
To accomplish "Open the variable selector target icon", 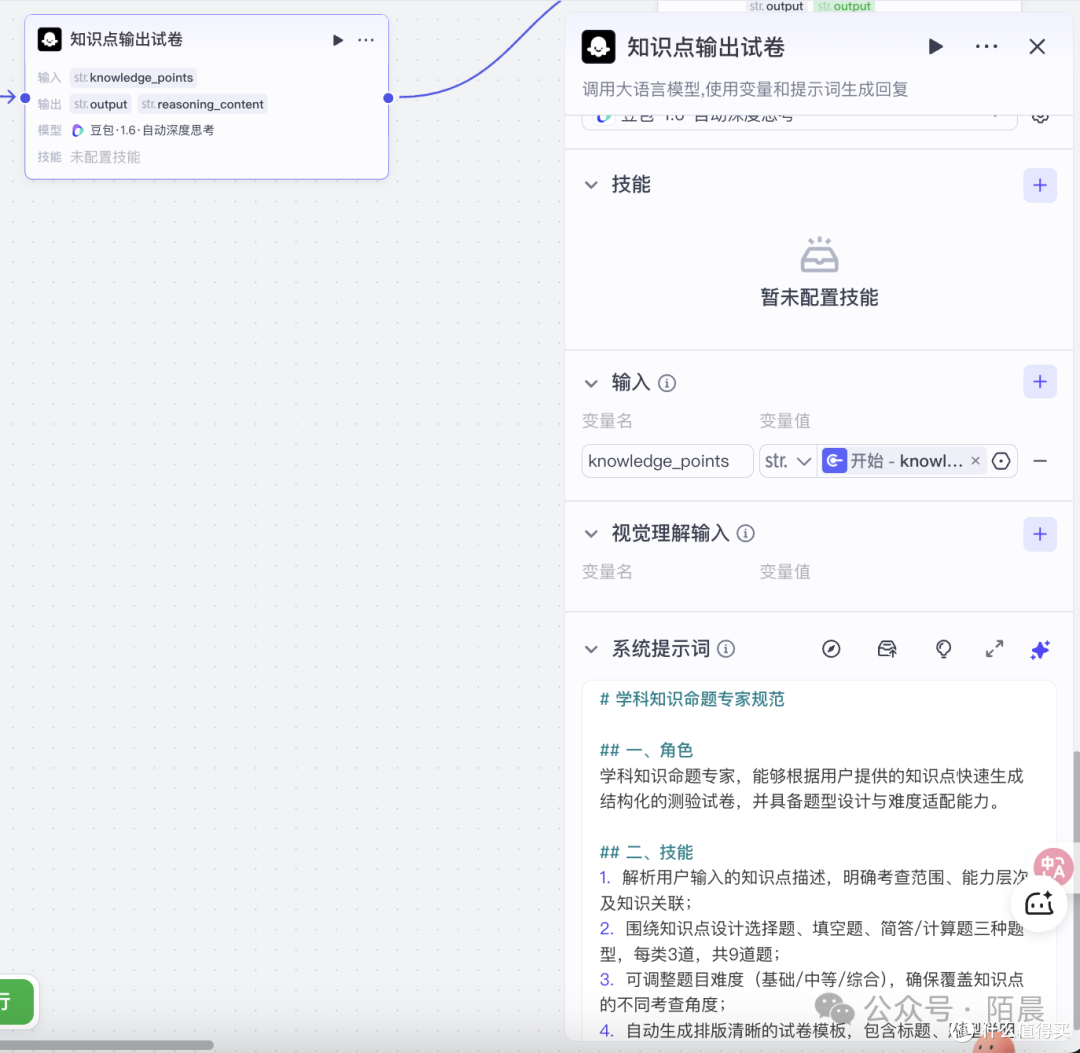I will pyautogui.click(x=1001, y=461).
